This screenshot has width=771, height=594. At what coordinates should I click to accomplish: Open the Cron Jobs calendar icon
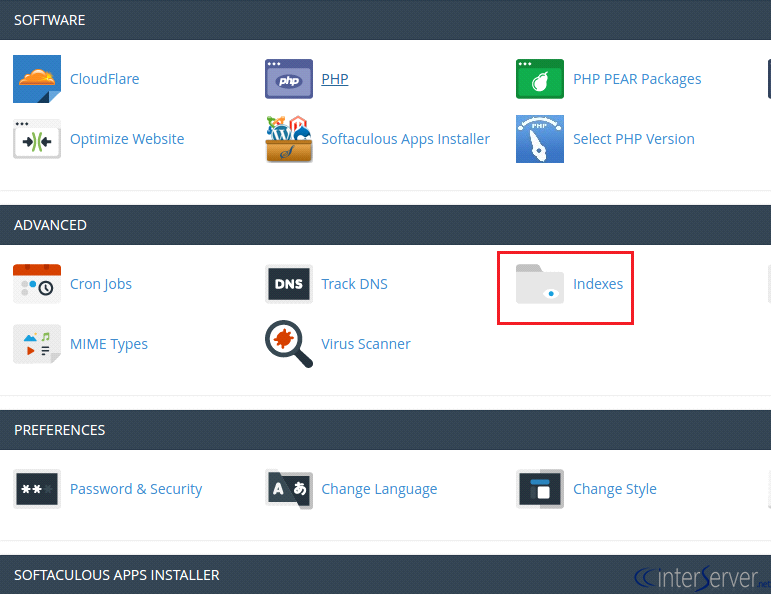tap(37, 284)
